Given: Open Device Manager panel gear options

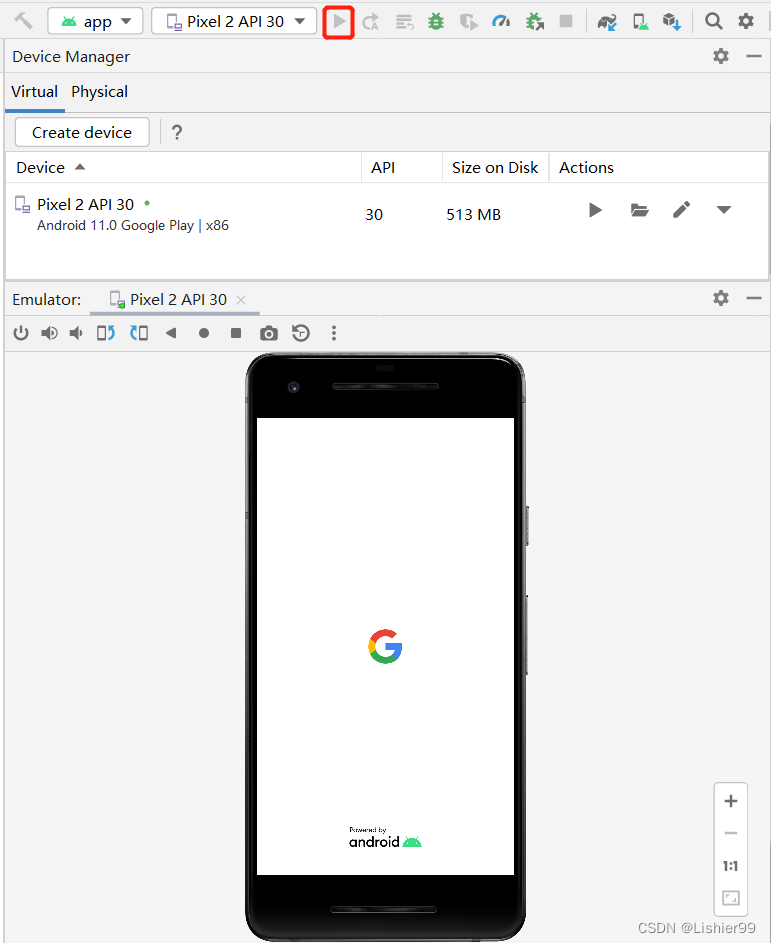Looking at the screenshot, I should [721, 56].
